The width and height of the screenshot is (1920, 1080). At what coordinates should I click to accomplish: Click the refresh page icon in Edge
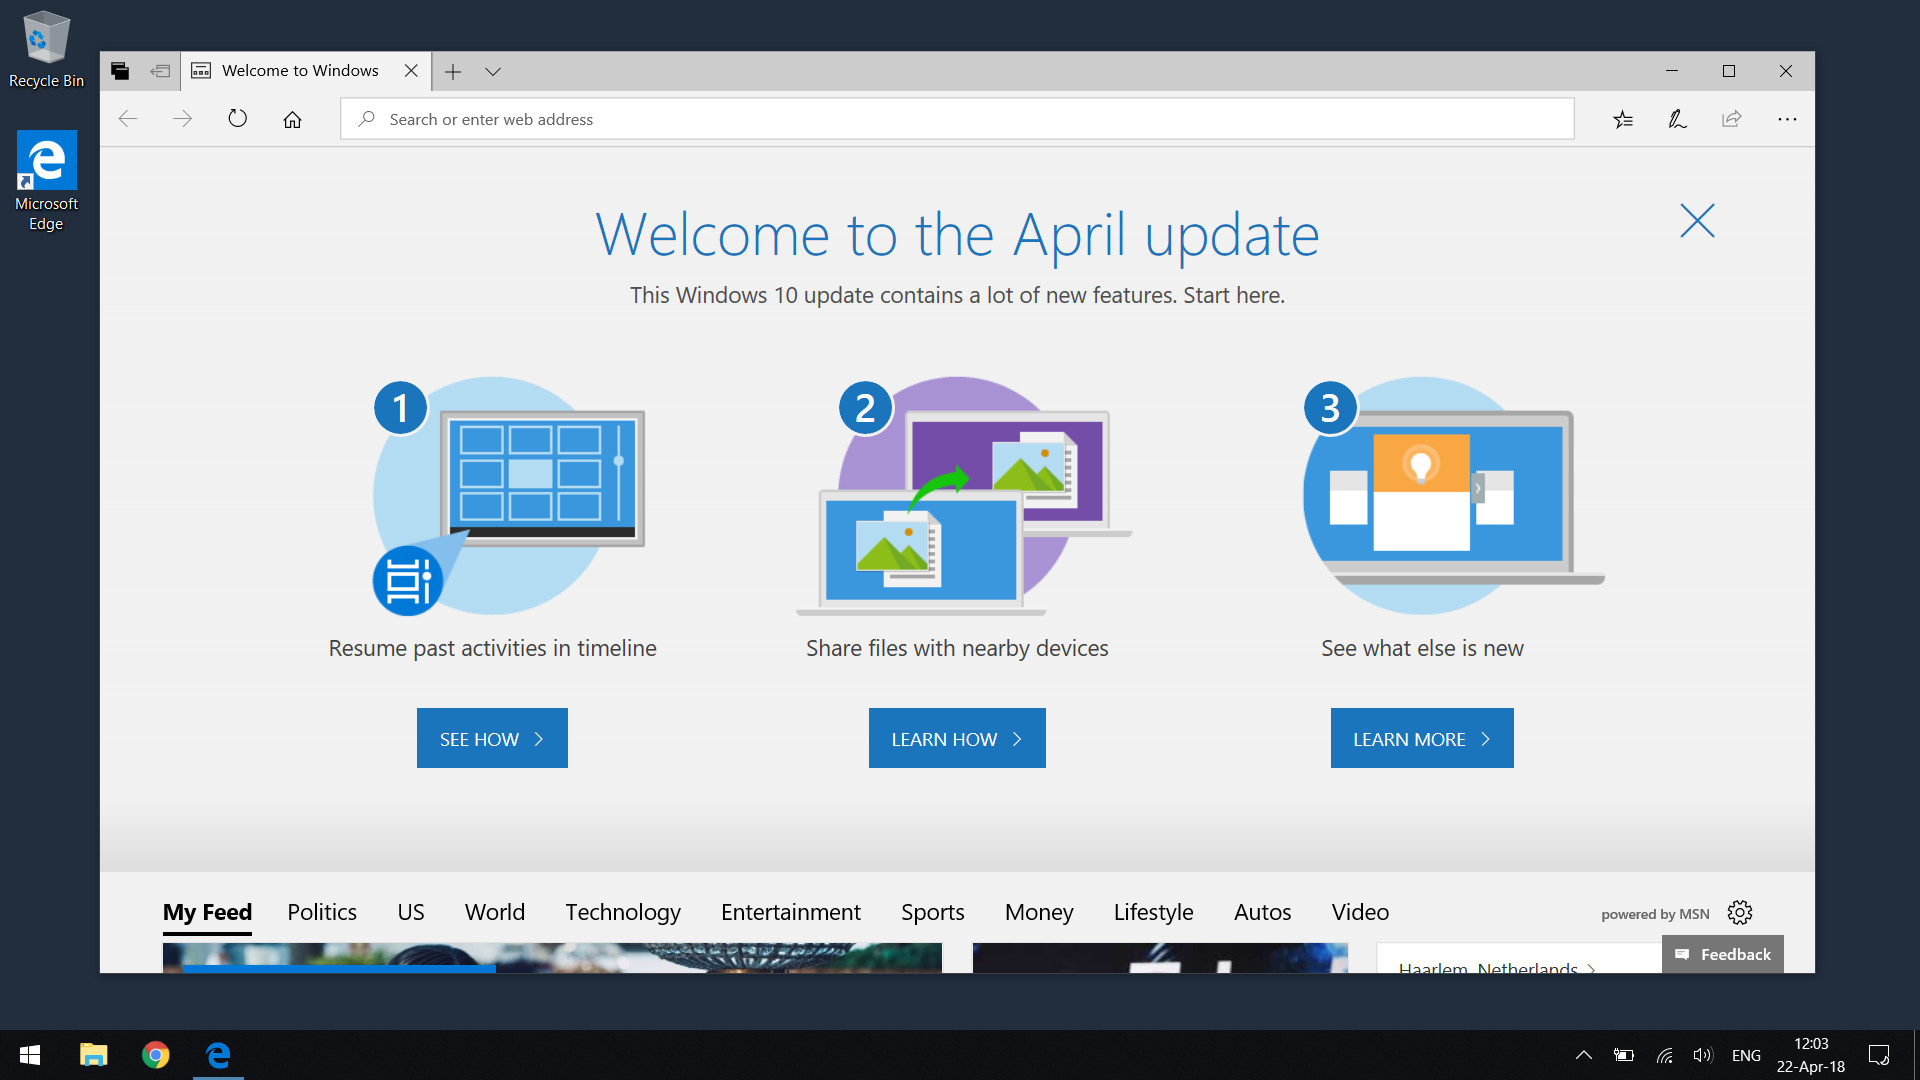(236, 119)
